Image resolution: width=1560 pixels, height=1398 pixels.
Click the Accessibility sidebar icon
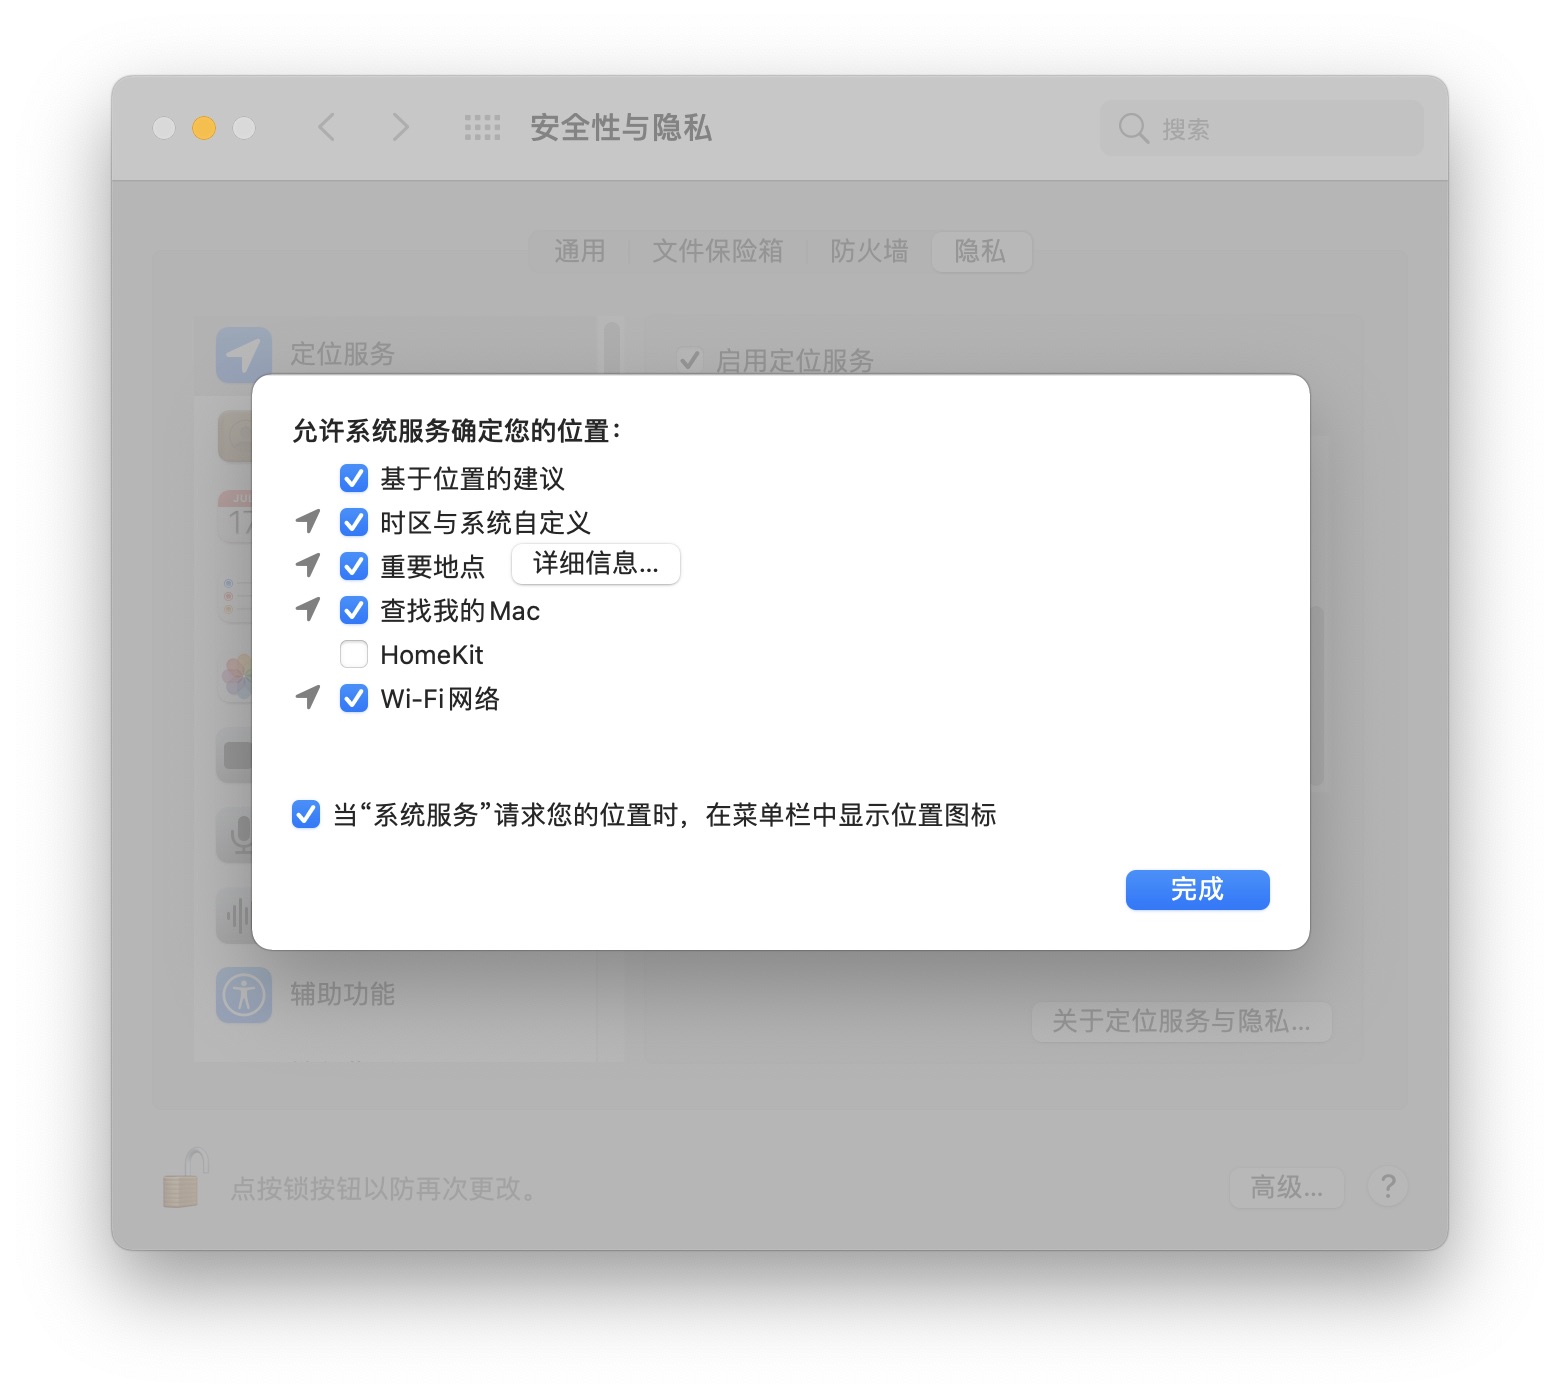(244, 994)
